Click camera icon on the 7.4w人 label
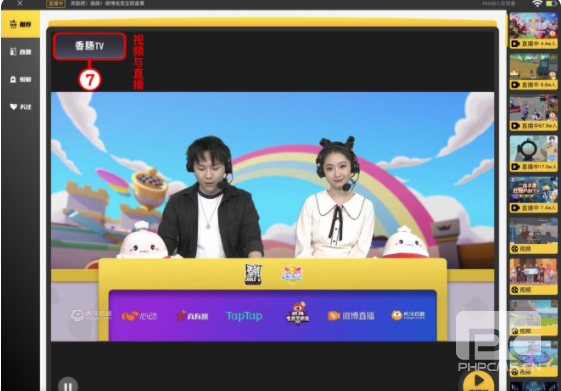Screen dimensions: 561x391 click(x=515, y=208)
